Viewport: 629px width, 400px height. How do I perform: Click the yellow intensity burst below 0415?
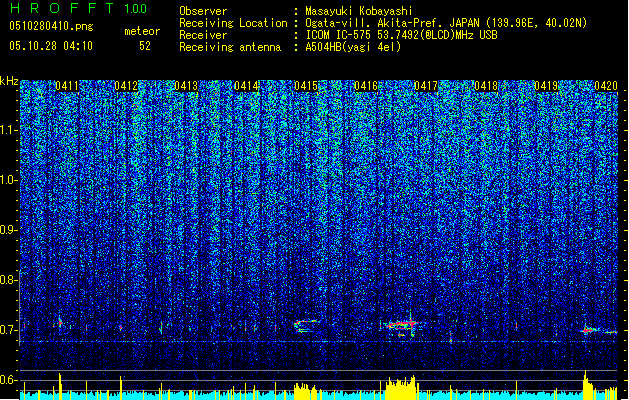click(x=305, y=392)
